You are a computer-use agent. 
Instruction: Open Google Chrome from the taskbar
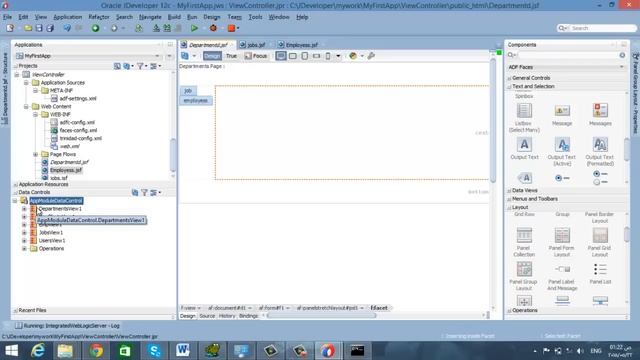[x=96, y=351]
